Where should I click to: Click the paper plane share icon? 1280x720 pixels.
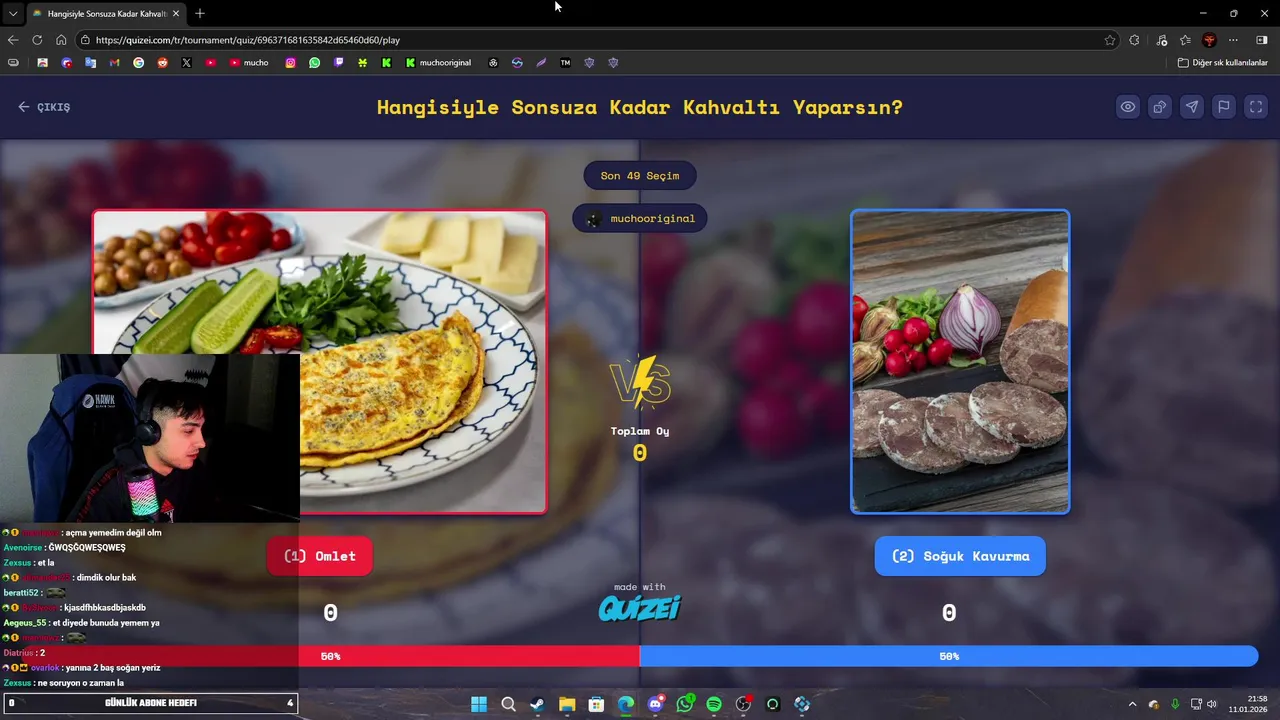pos(1192,107)
